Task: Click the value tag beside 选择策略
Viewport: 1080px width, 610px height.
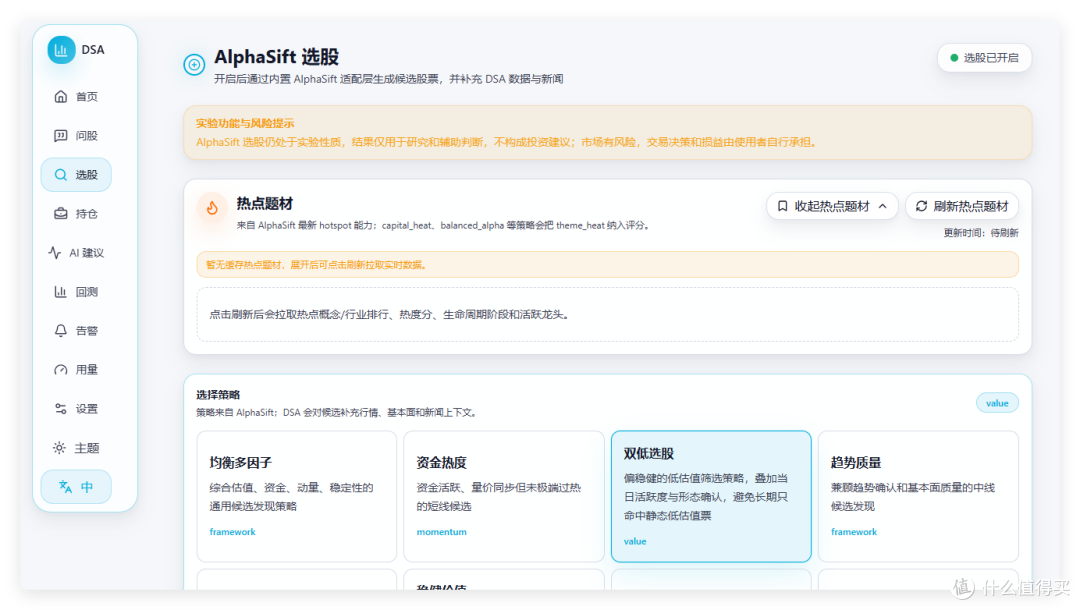Action: 997,403
